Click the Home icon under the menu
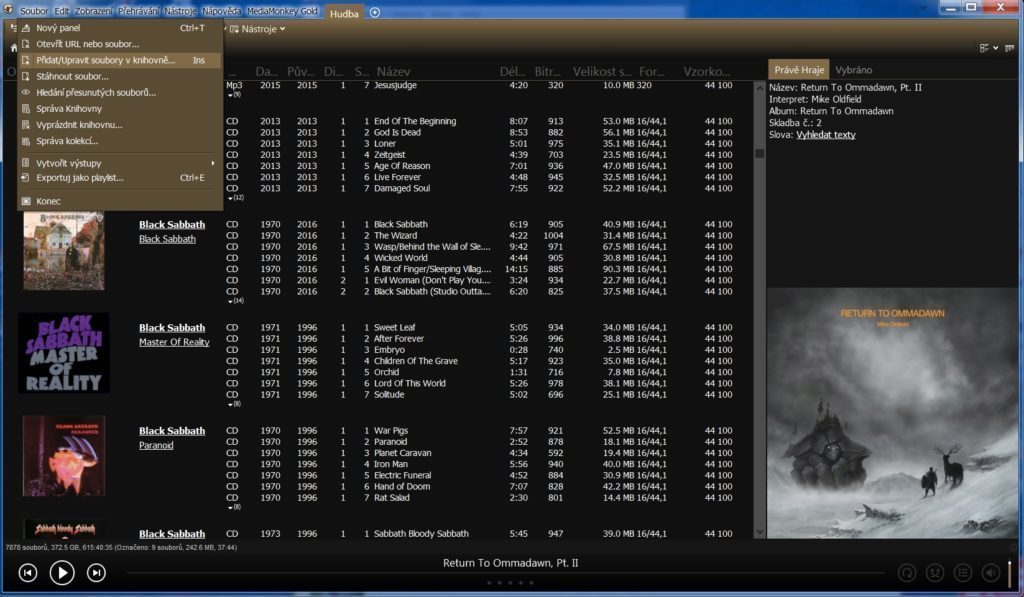This screenshot has height=597, width=1024. (13, 48)
